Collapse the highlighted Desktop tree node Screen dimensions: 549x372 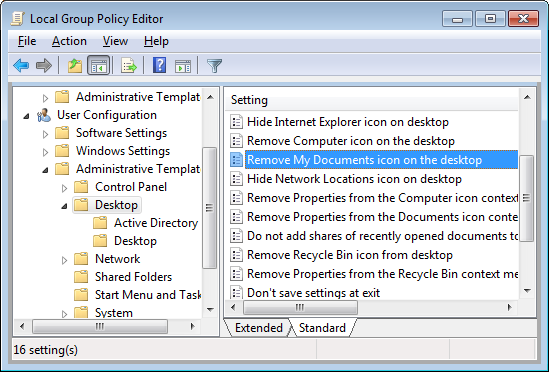pyautogui.click(x=64, y=206)
